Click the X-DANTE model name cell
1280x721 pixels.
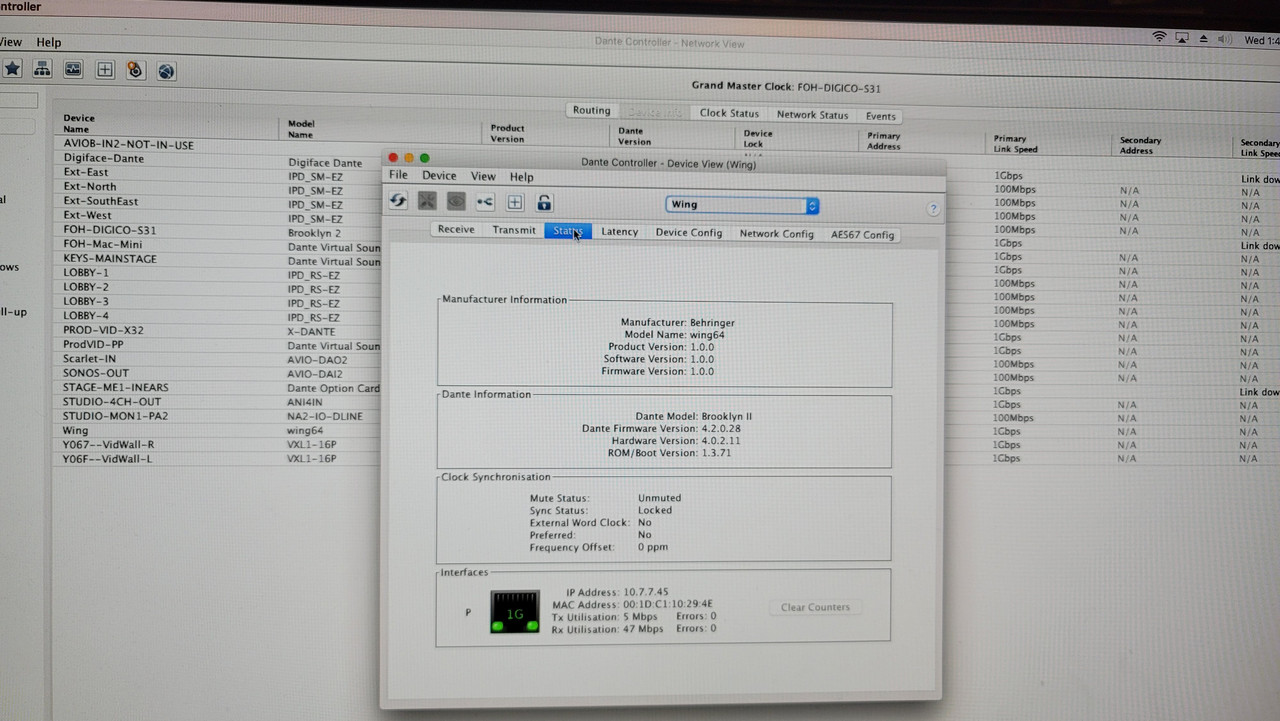click(312, 331)
